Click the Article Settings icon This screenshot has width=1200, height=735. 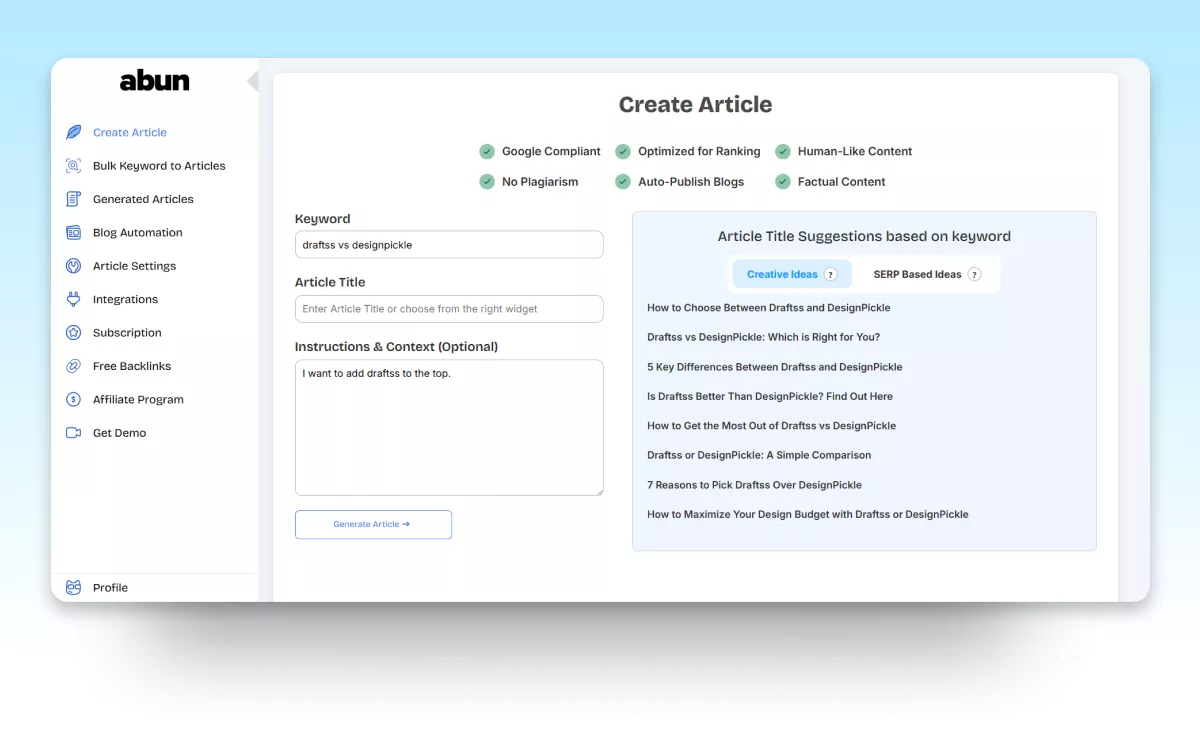click(x=73, y=266)
